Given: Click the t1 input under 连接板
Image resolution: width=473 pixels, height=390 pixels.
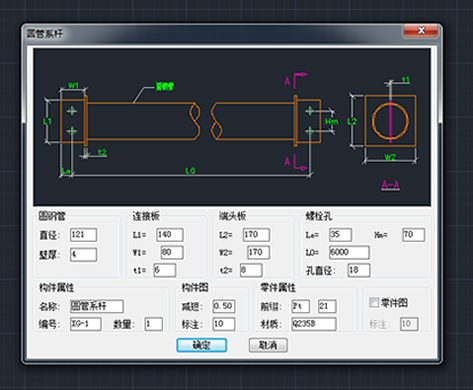Looking at the screenshot, I should click(165, 270).
